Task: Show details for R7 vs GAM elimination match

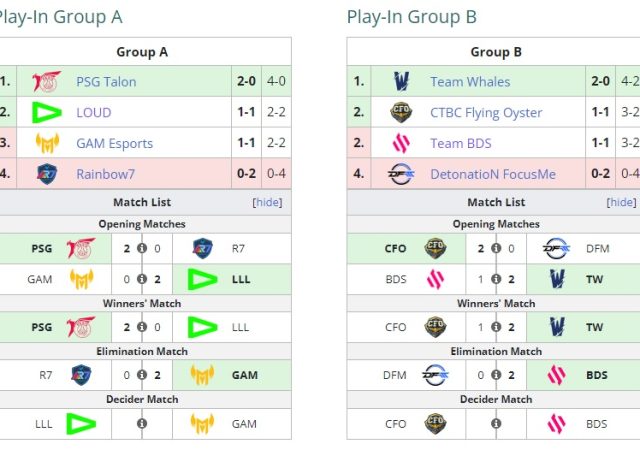Action: point(141,376)
